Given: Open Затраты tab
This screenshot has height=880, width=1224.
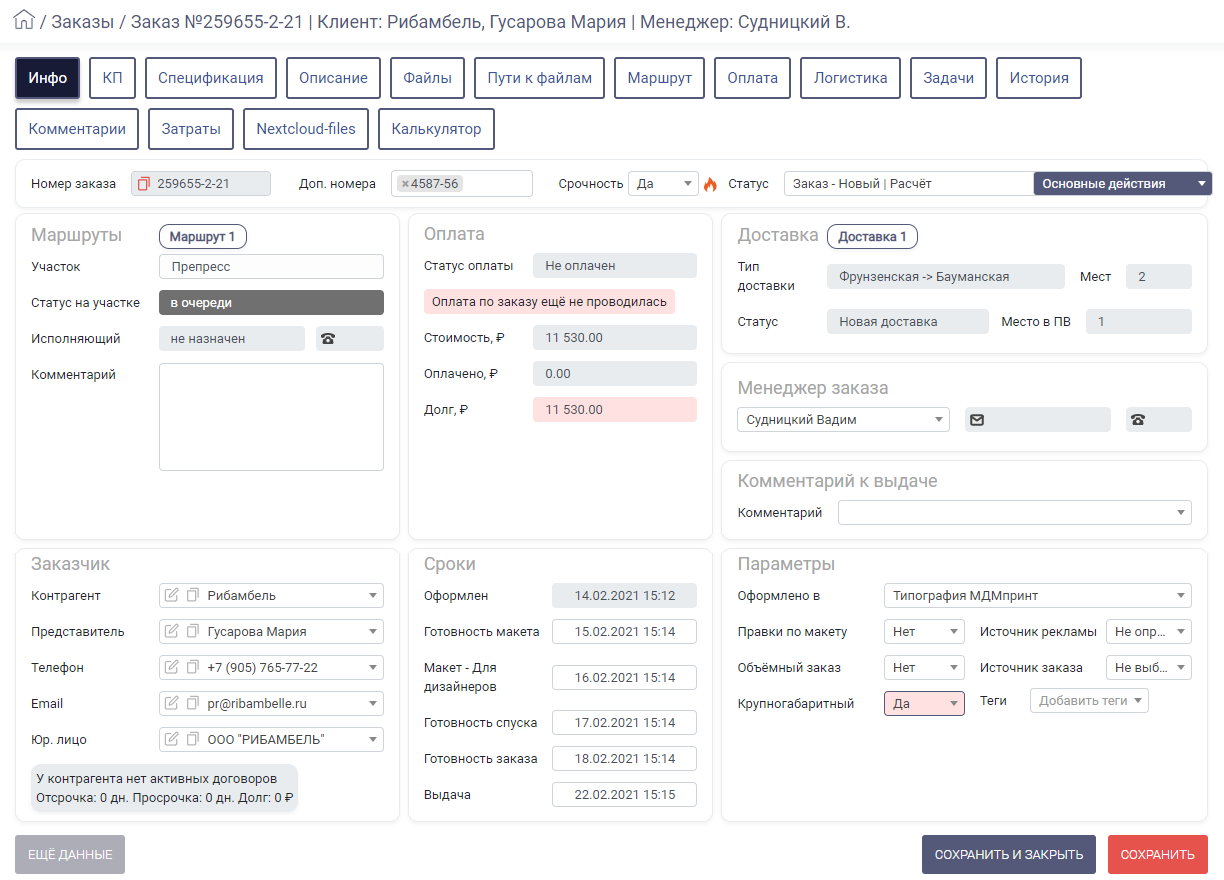Looking at the screenshot, I should pyautogui.click(x=191, y=129).
